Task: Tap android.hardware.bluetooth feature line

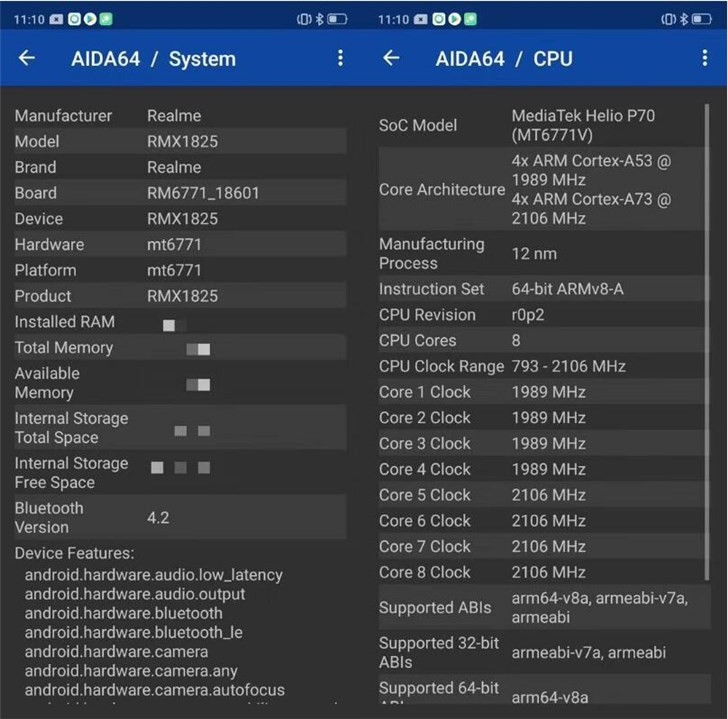Action: click(x=124, y=613)
